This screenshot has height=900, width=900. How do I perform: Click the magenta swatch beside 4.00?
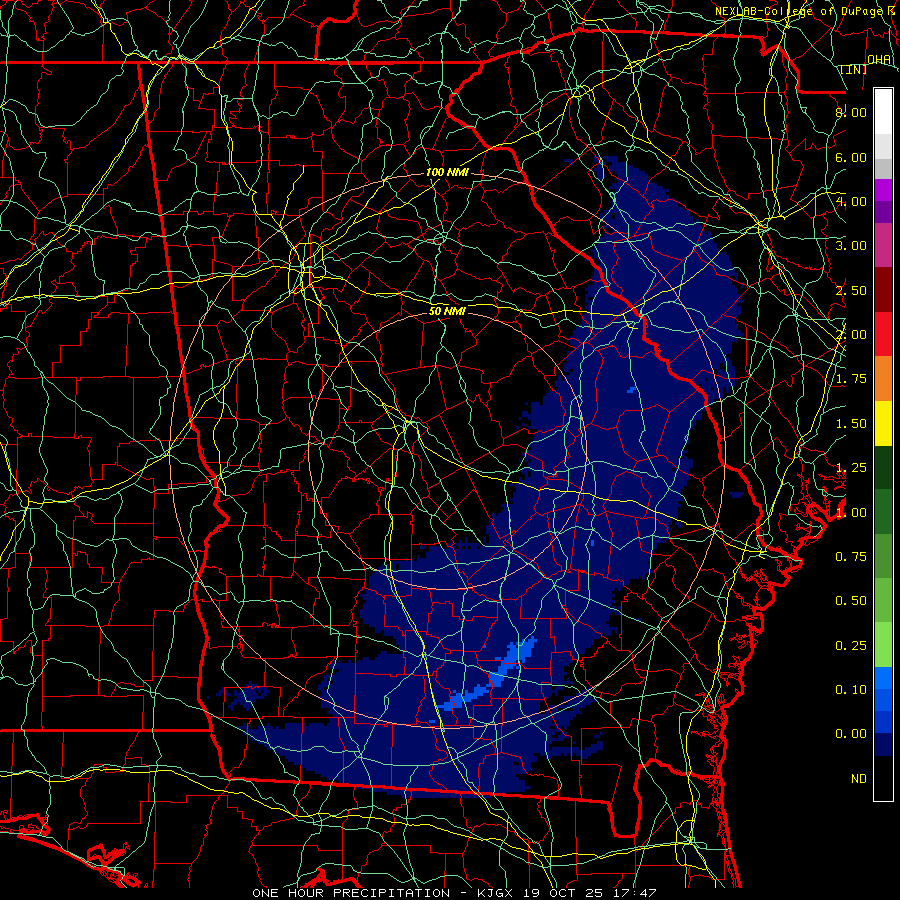[x=883, y=190]
